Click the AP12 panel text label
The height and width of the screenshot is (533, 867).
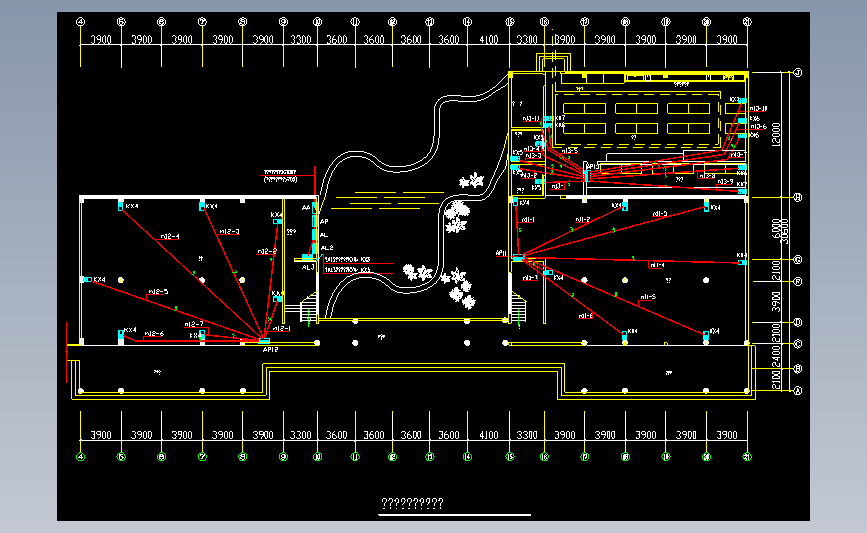270,350
